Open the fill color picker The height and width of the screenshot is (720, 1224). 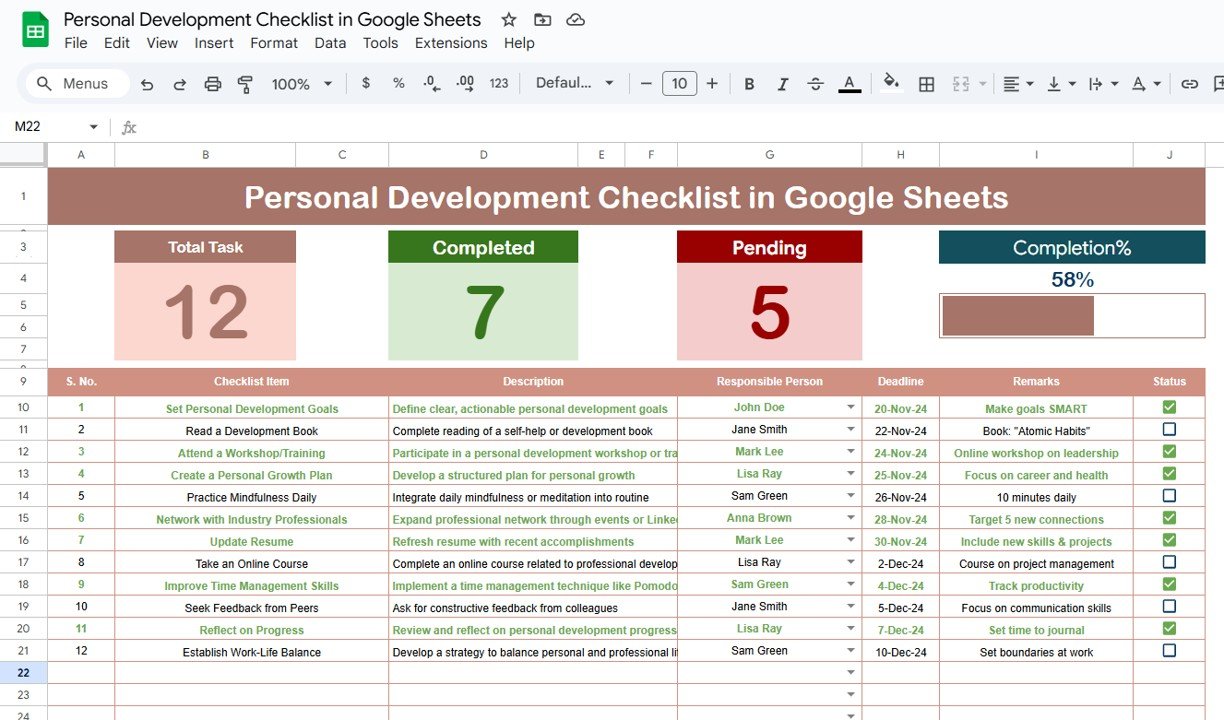point(891,84)
